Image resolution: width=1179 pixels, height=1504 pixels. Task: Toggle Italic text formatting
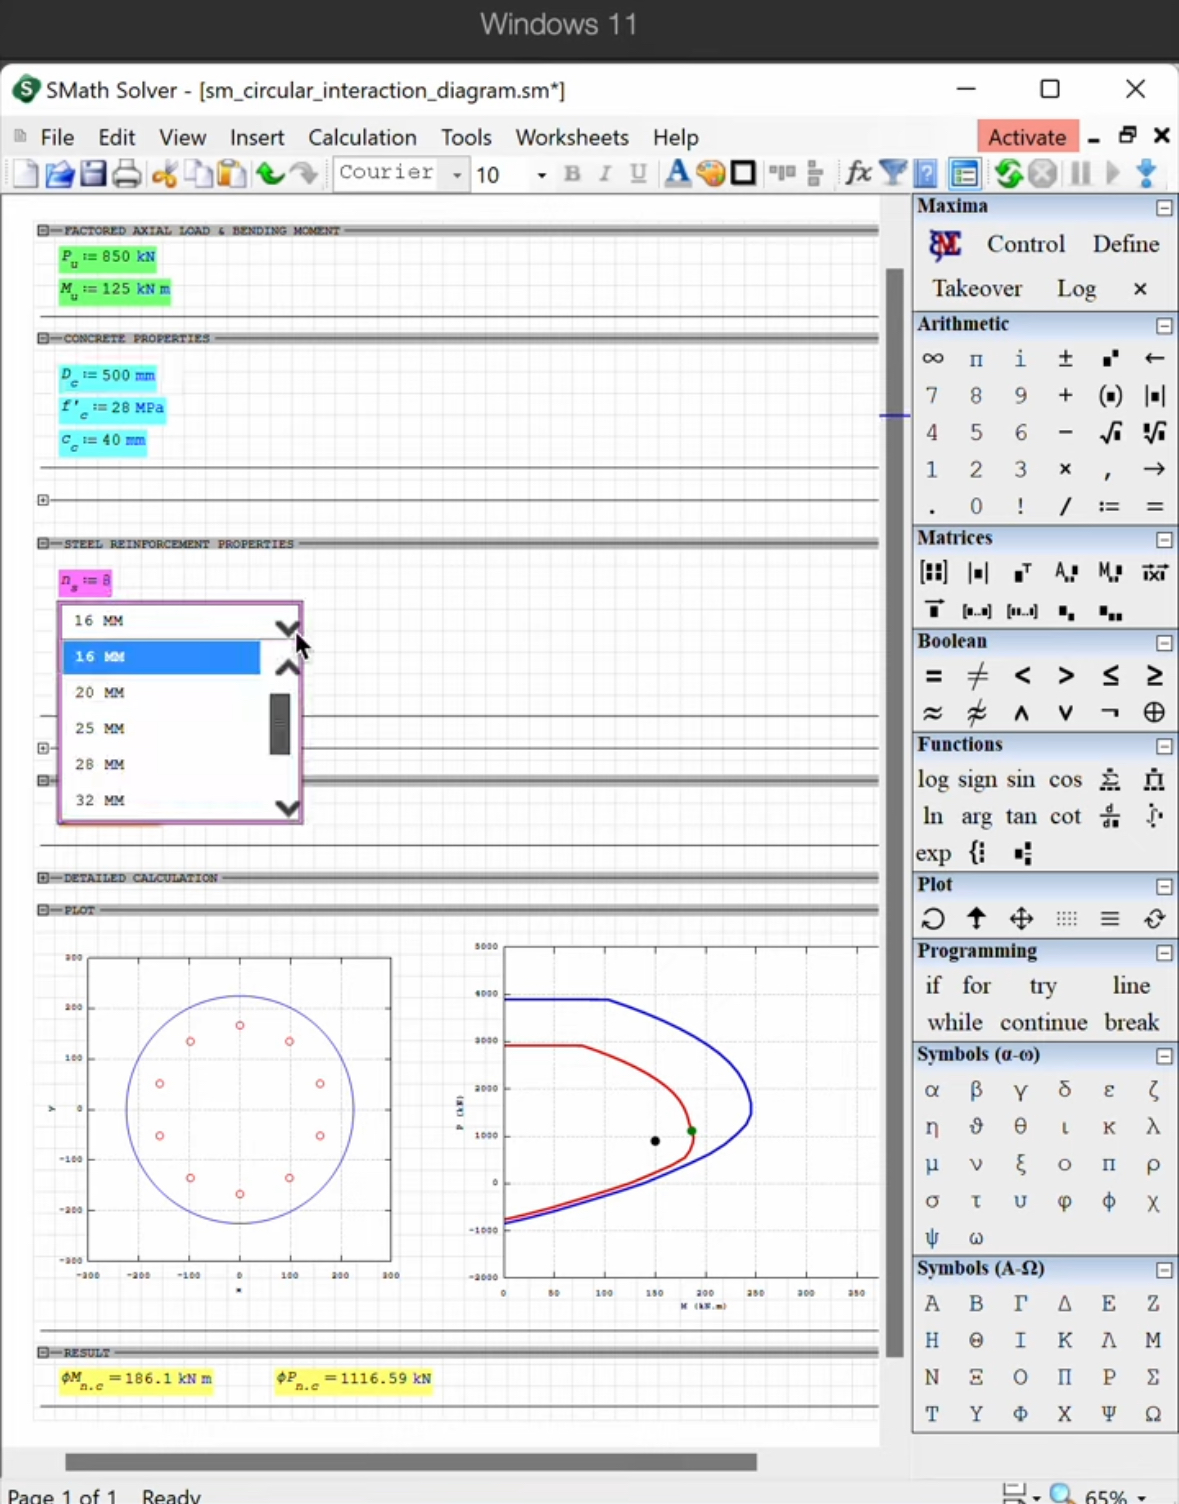pyautogui.click(x=604, y=174)
